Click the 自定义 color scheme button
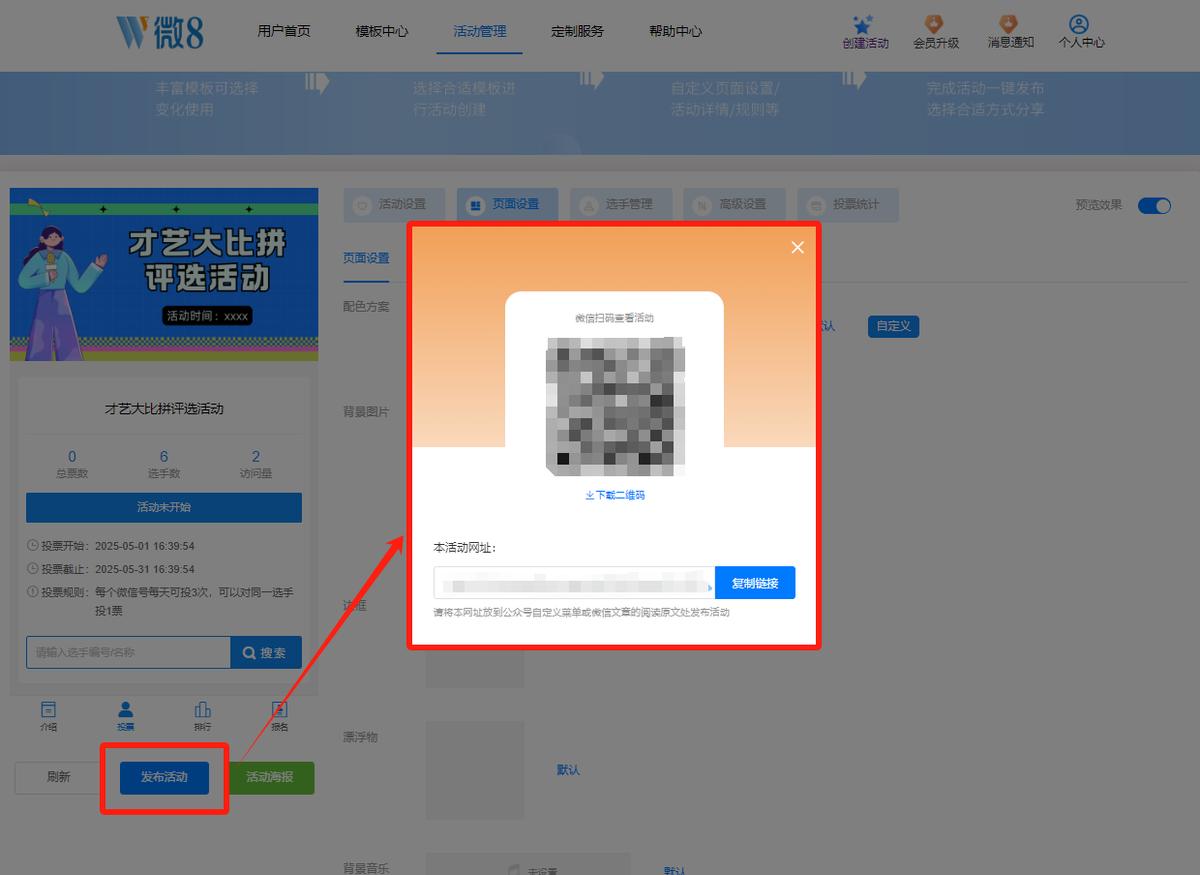The image size is (1200, 875). [893, 326]
